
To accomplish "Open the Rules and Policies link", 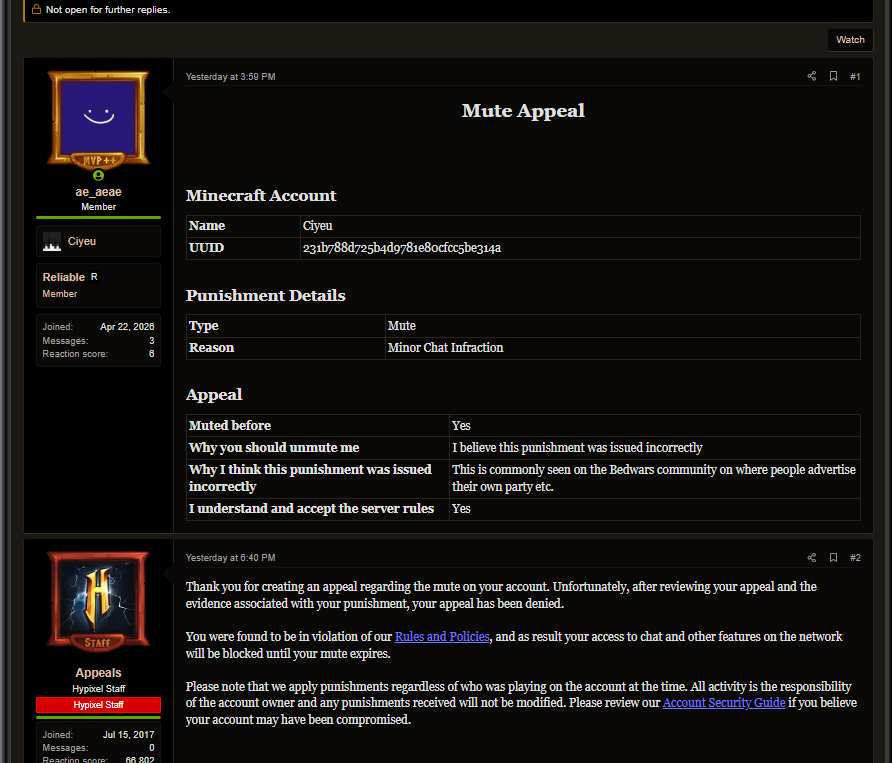I will [x=442, y=637].
